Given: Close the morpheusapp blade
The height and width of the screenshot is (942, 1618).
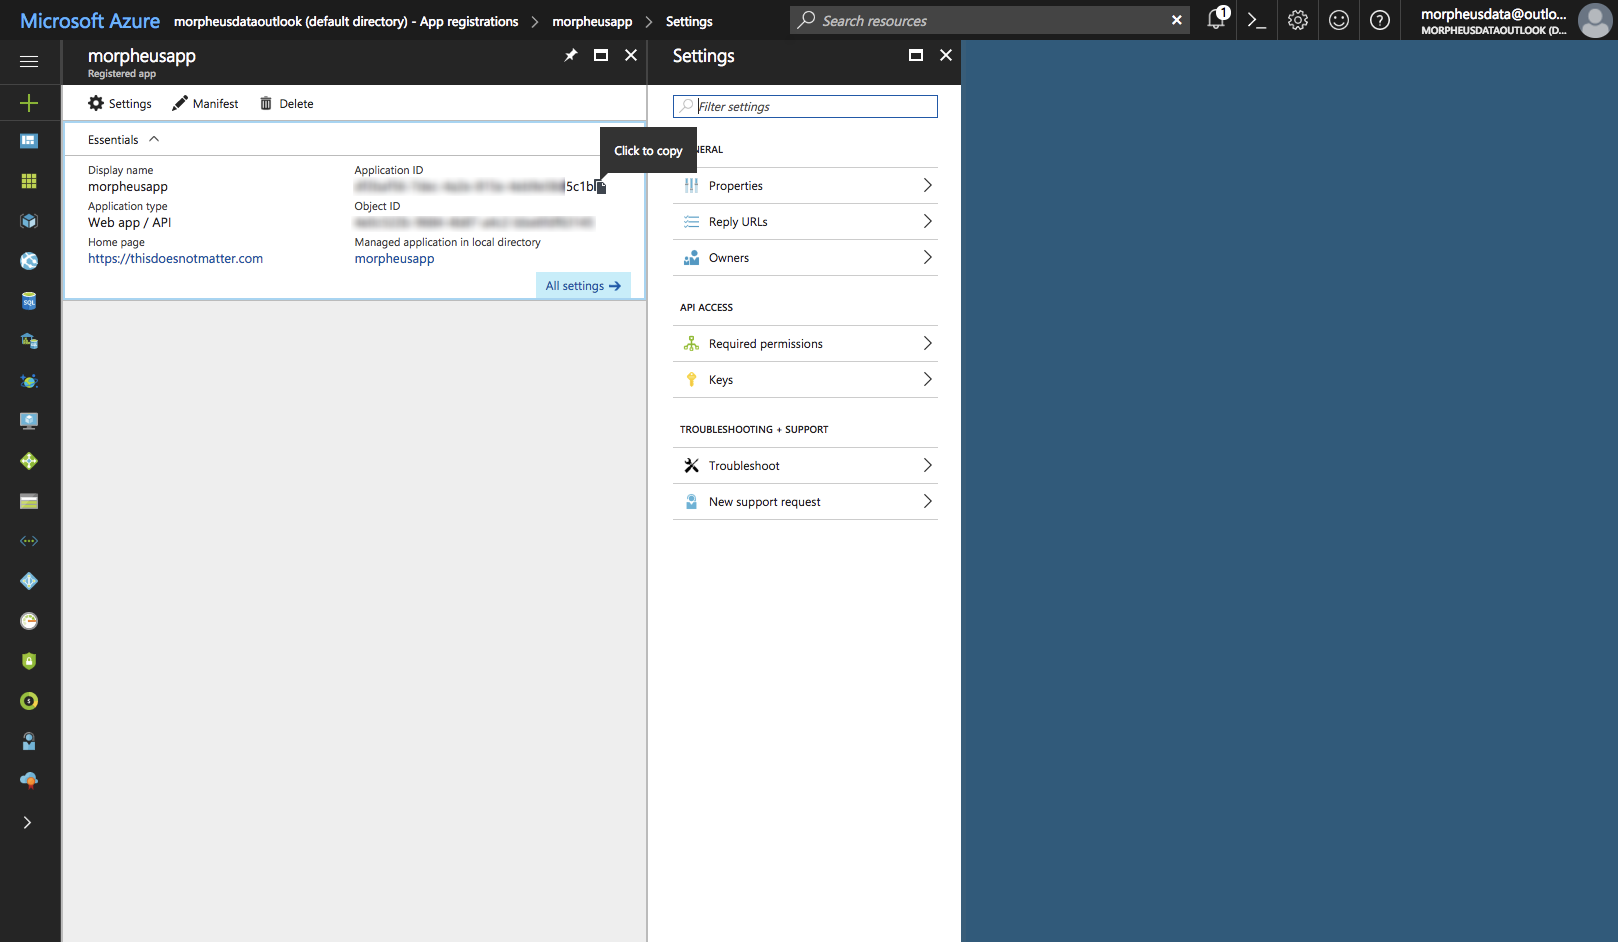Looking at the screenshot, I should 631,55.
